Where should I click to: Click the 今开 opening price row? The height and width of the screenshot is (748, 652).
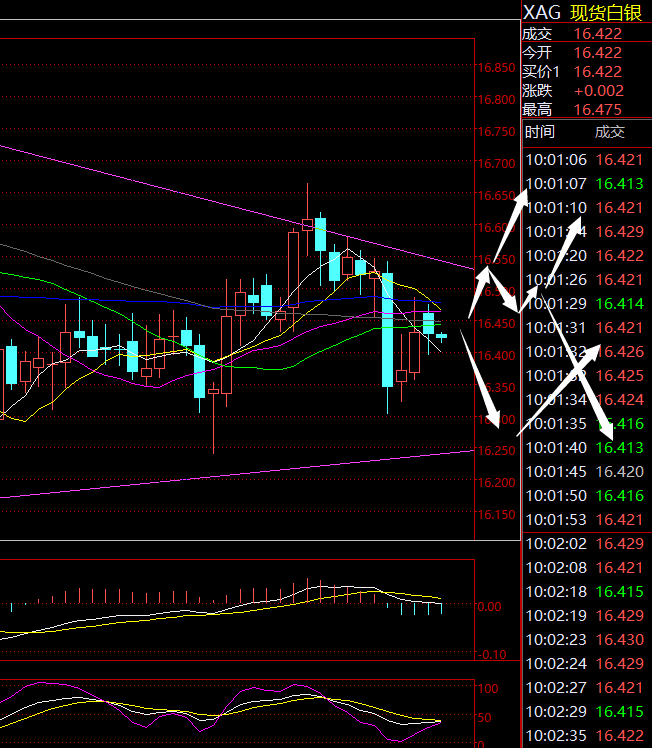click(x=586, y=53)
